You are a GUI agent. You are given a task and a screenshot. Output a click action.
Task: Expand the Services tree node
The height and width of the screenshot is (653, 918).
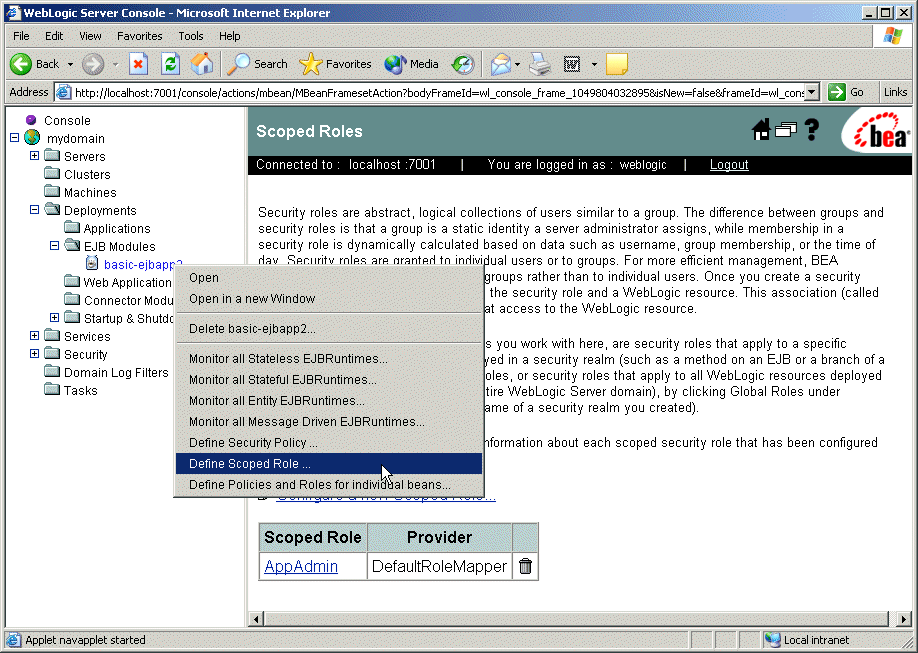[x=35, y=336]
